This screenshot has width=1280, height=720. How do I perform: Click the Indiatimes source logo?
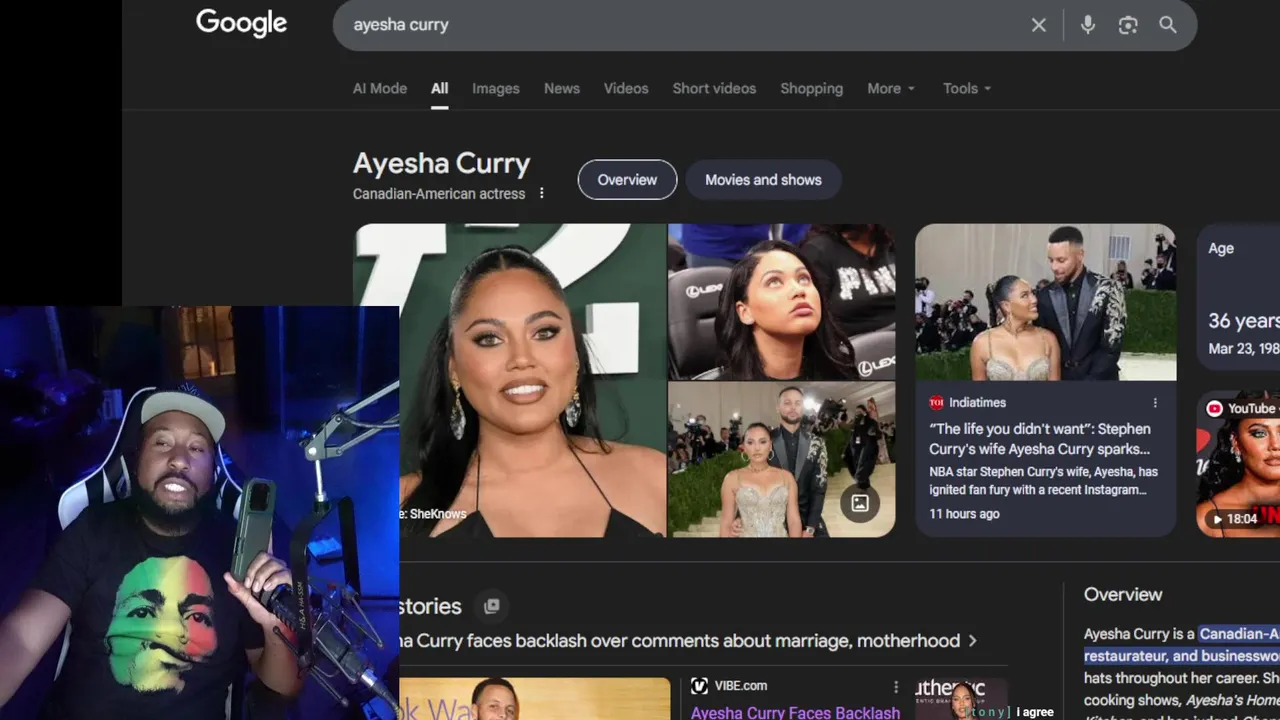[x=936, y=403]
